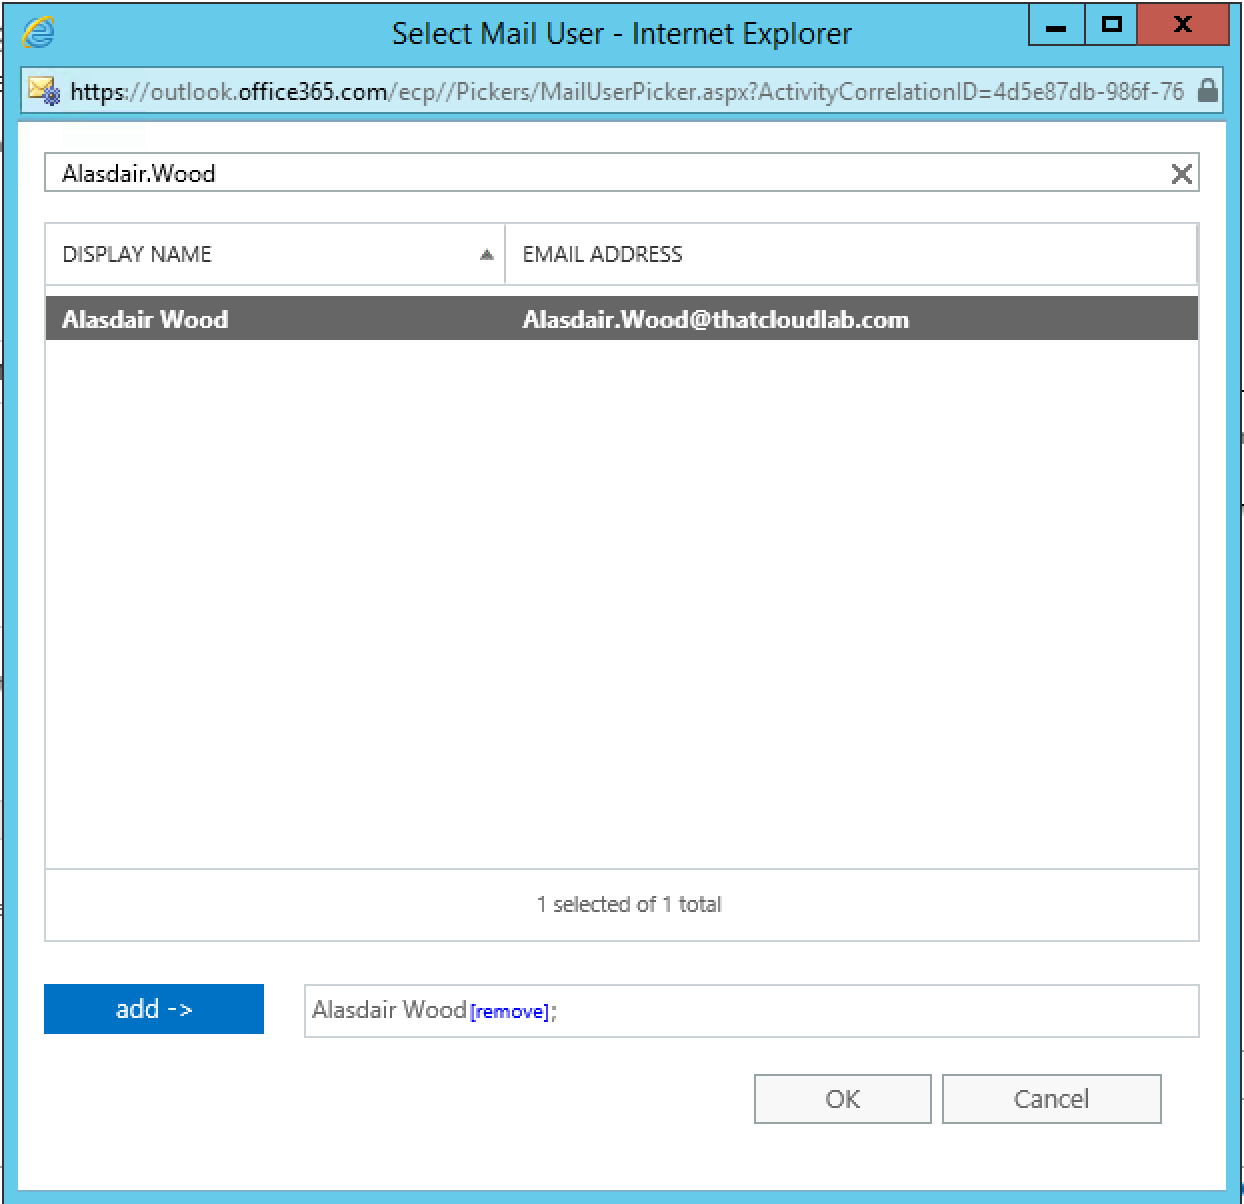Screen dimensions: 1244x1204
Task: Focus the search field containing Alasdair.Wood
Action: [x=600, y=174]
